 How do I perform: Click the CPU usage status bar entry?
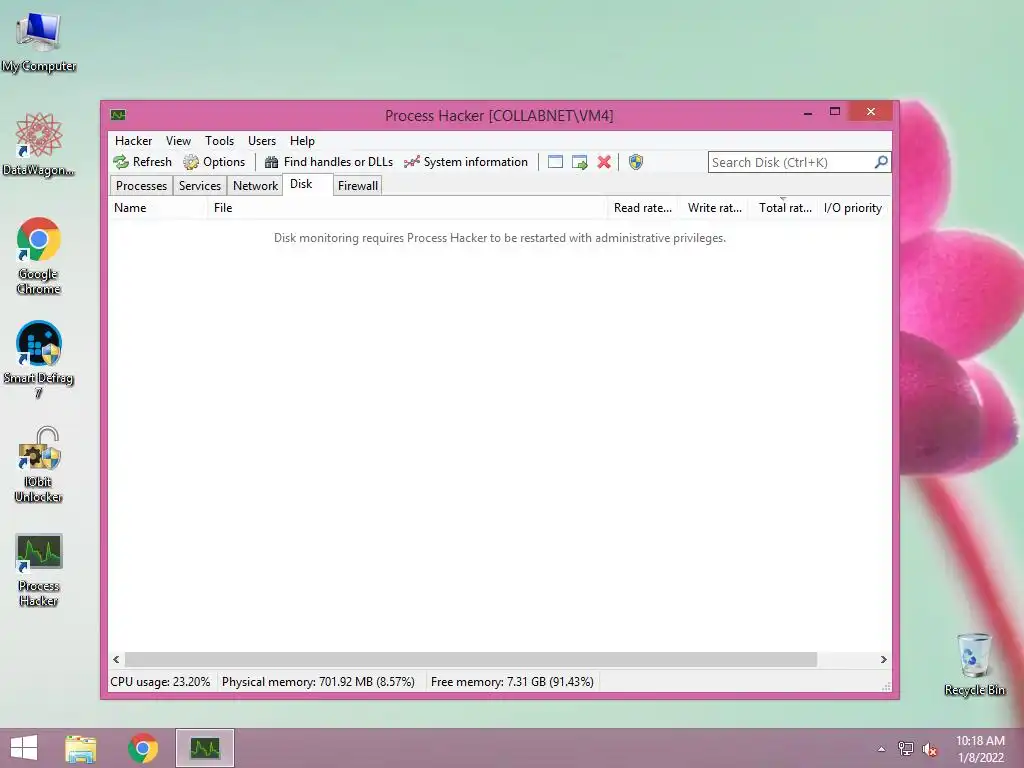click(x=161, y=682)
